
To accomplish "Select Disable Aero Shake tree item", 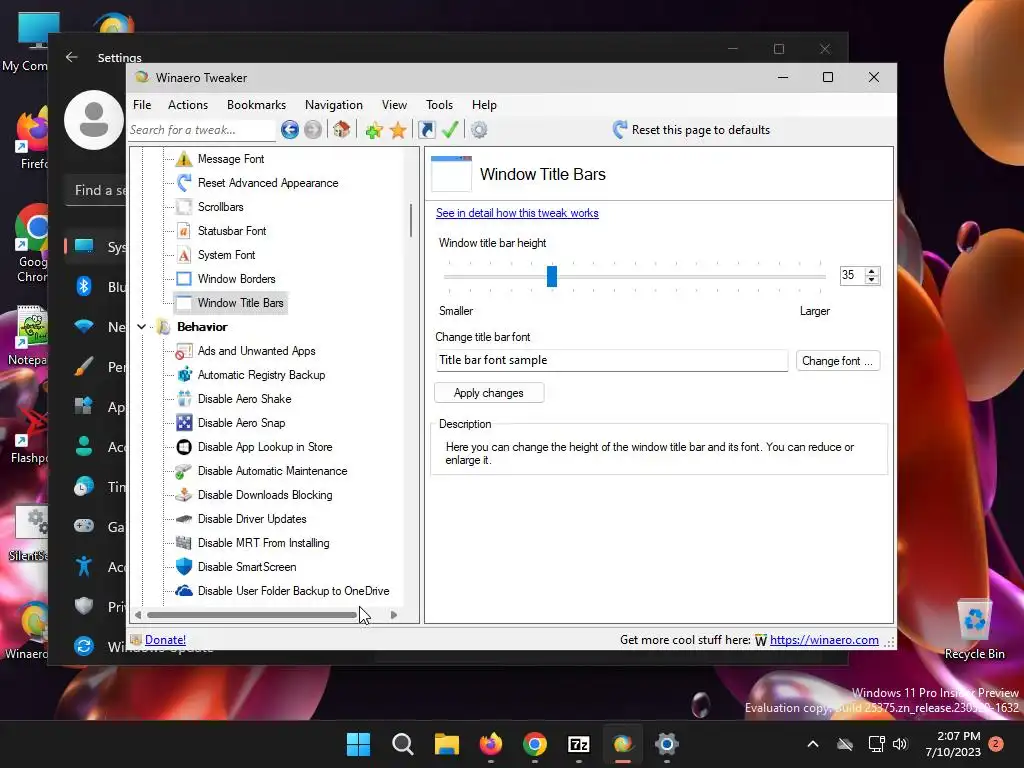I will [244, 399].
